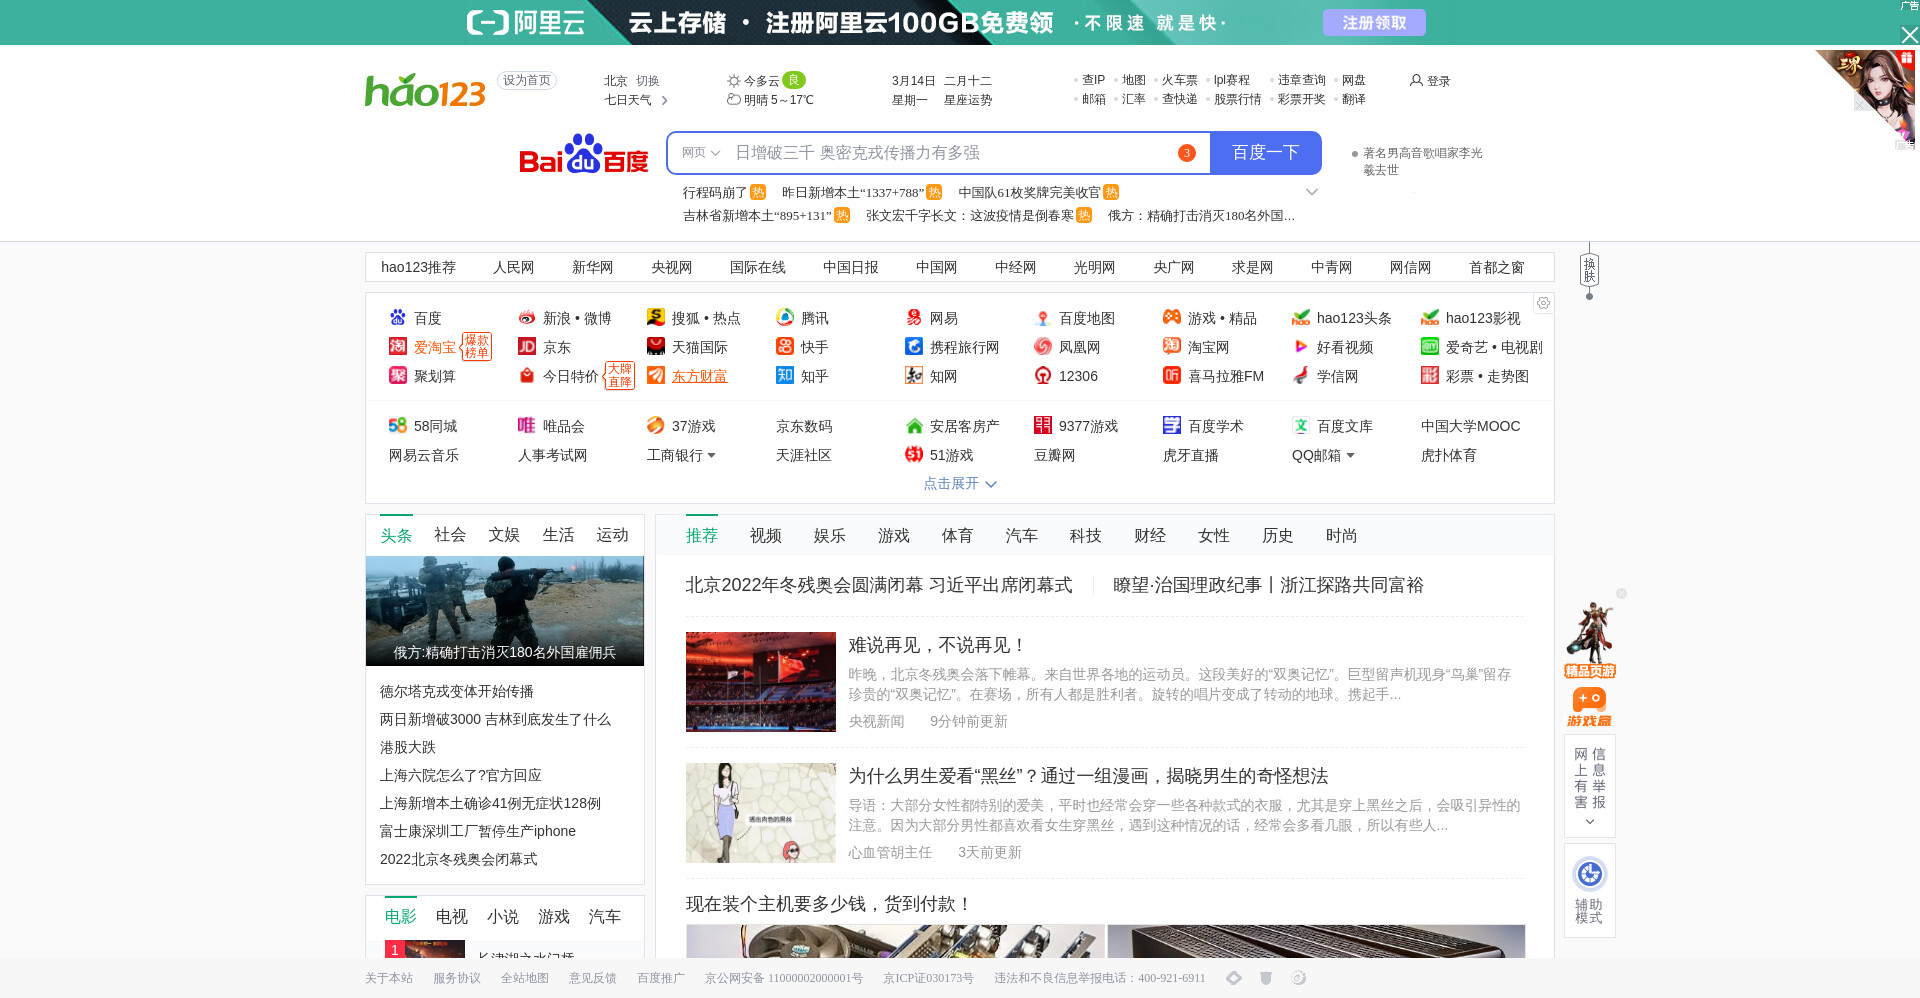Open the Vipshop 唯品会 icon link
This screenshot has width=1920, height=998.
527,426
